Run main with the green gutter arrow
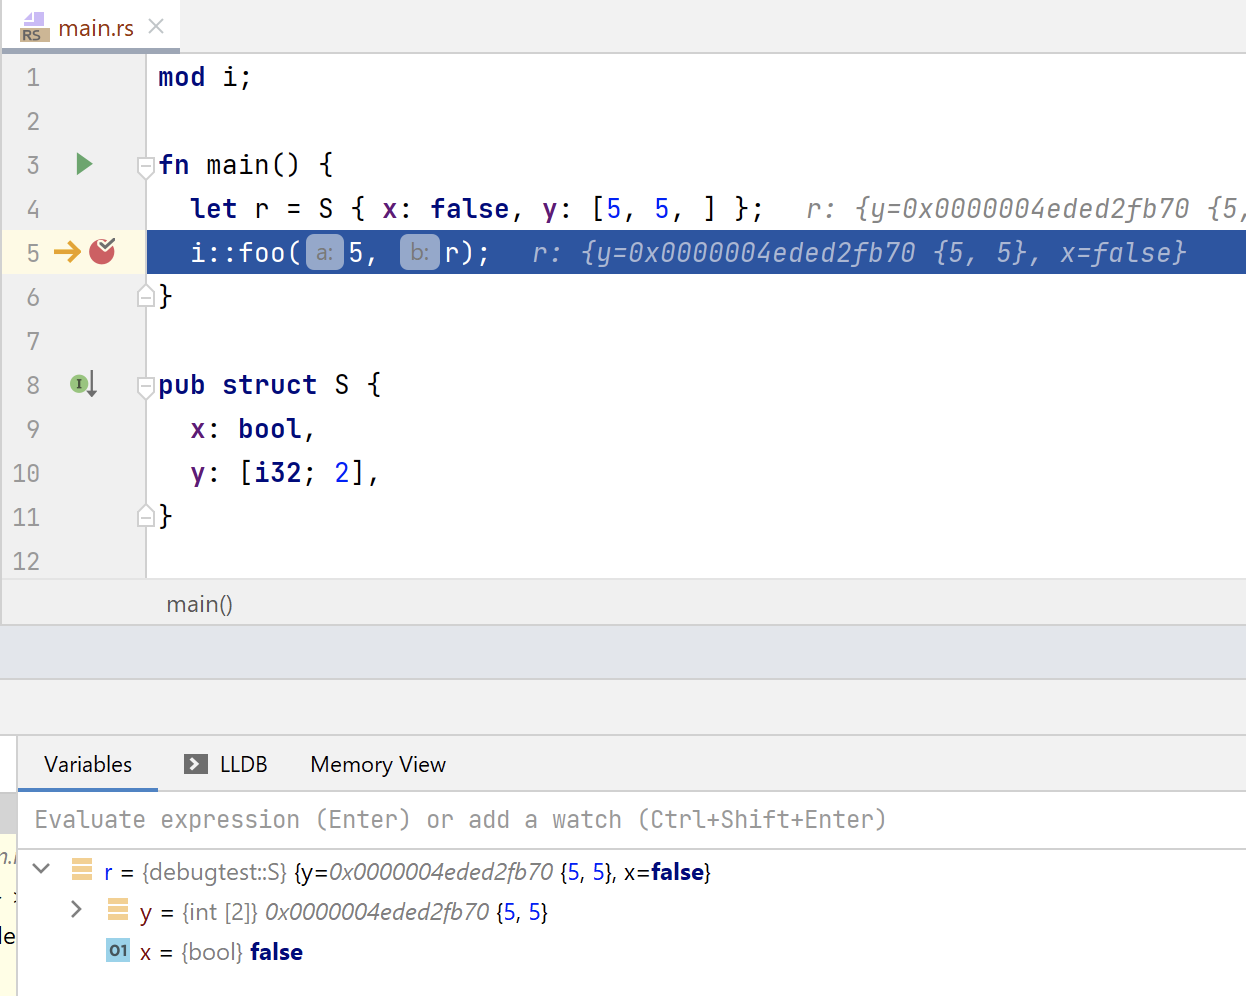 (84, 164)
